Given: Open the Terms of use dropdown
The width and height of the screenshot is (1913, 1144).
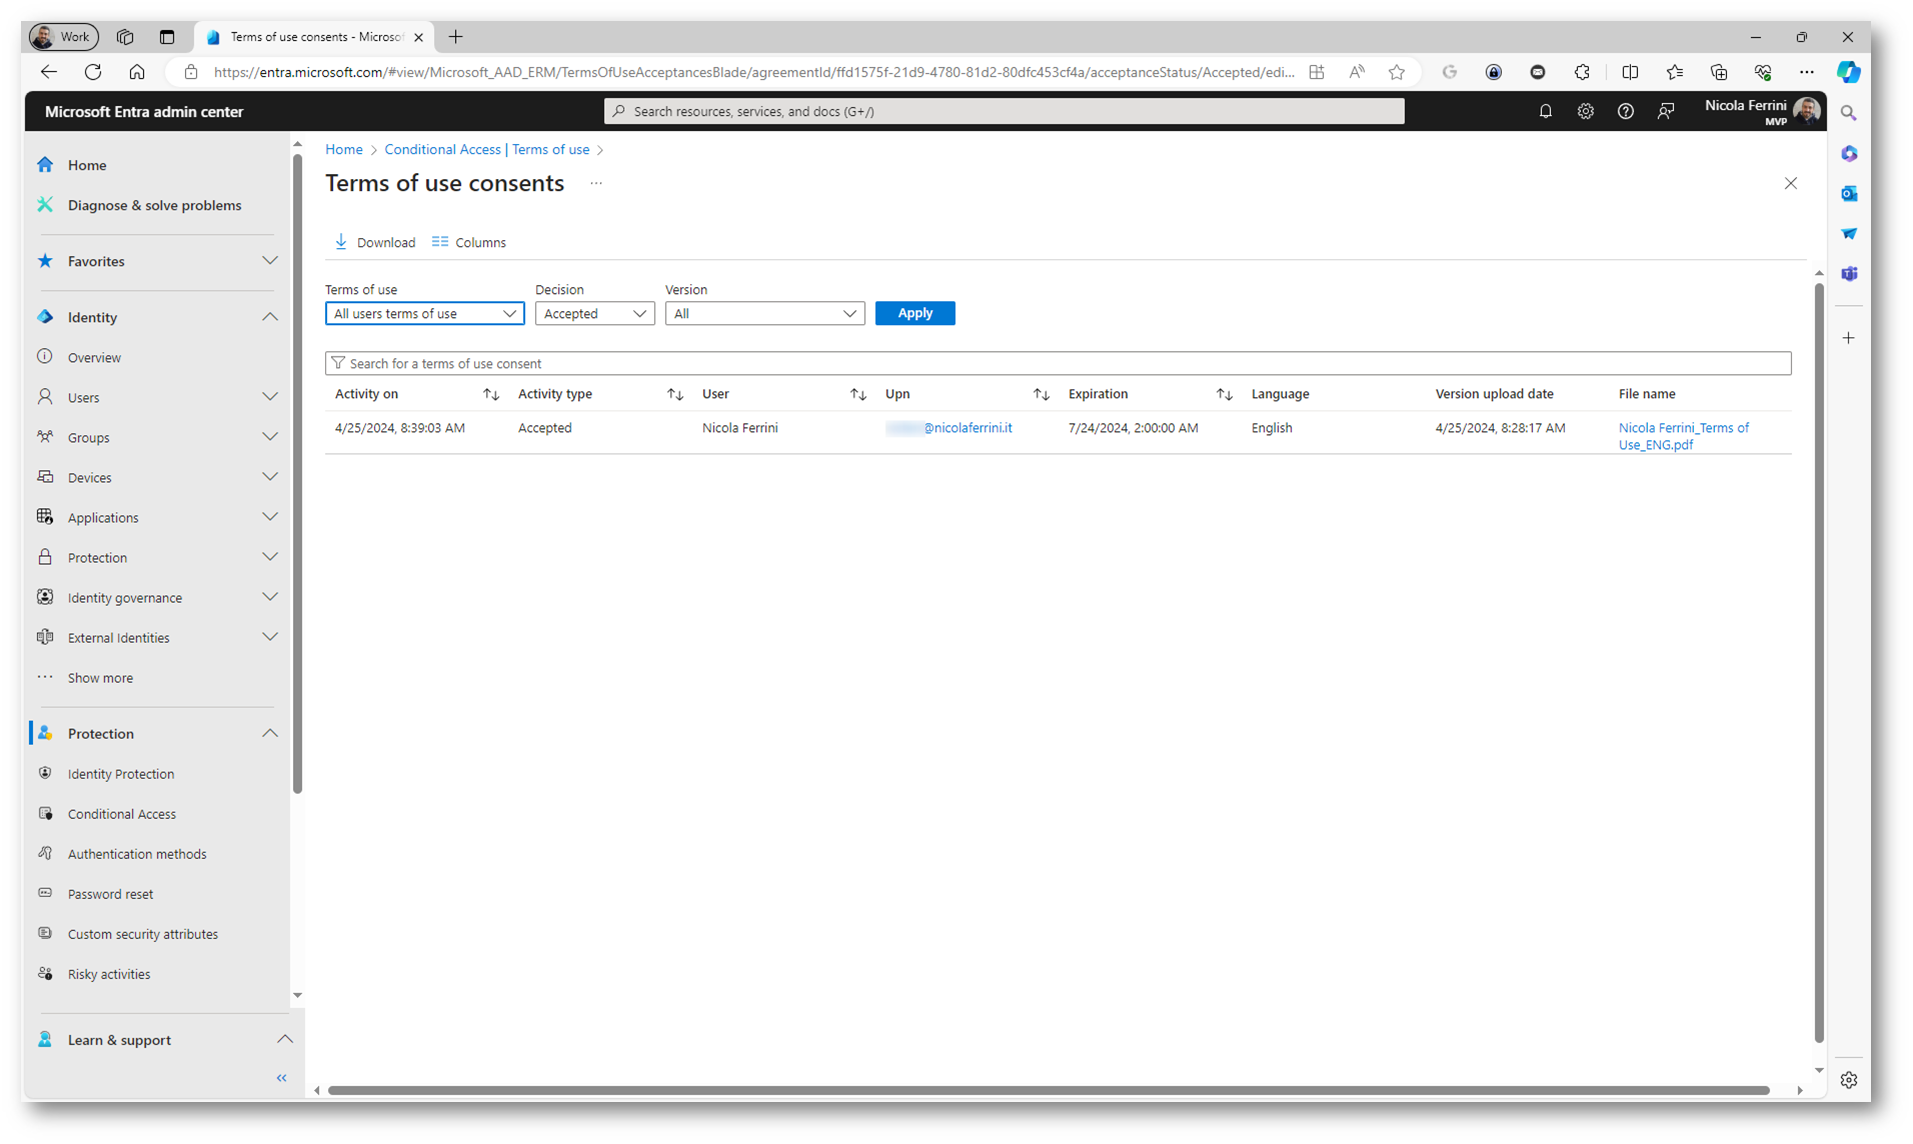Looking at the screenshot, I should 425,313.
